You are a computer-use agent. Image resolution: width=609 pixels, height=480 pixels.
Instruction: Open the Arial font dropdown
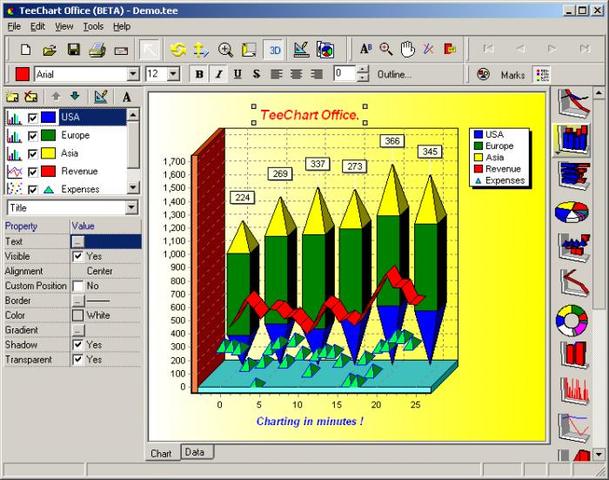(133, 74)
